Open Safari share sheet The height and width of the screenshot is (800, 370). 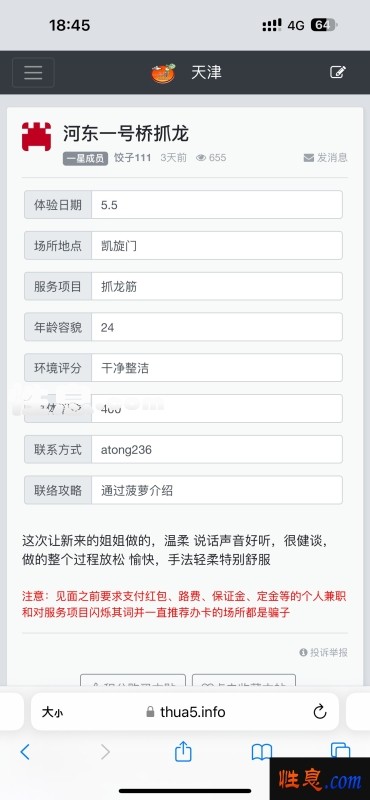pos(183,752)
